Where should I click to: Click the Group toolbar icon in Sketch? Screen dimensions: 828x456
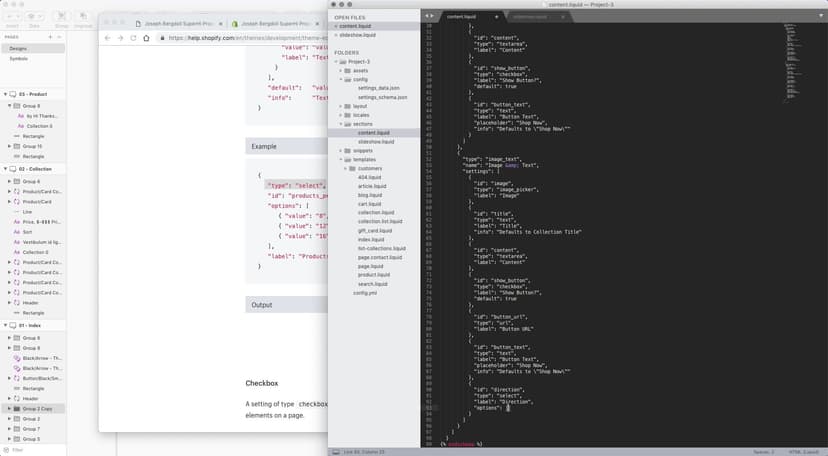59,18
